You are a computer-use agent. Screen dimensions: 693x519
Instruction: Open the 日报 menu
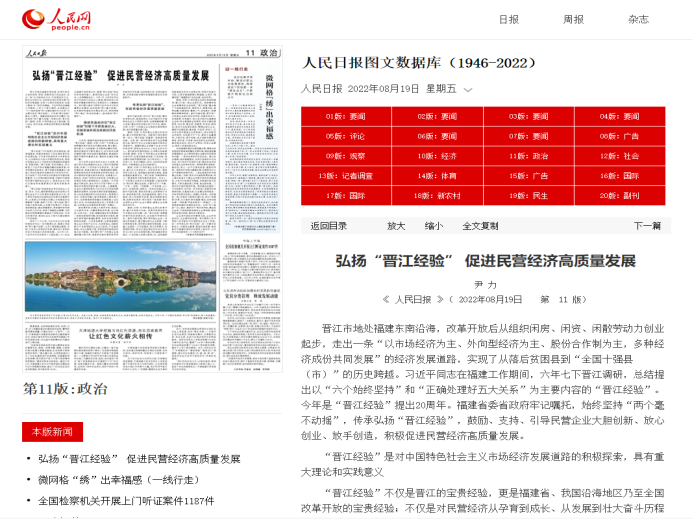(509, 19)
